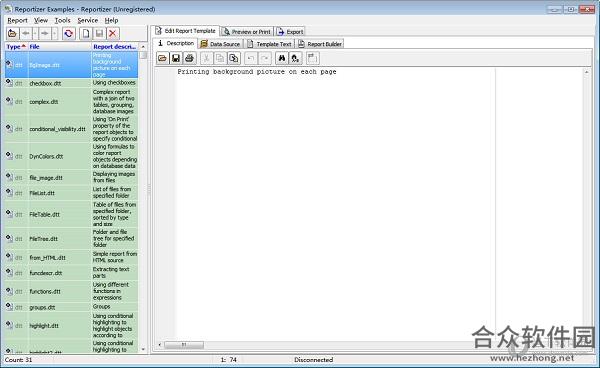Click the checkbox.dtt row icon
Viewport: 600px width, 368px height.
[9, 83]
